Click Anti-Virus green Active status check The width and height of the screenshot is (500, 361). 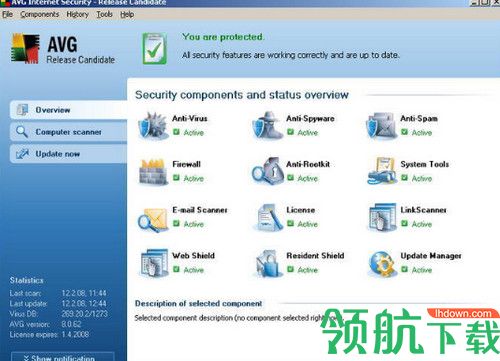[176, 132]
